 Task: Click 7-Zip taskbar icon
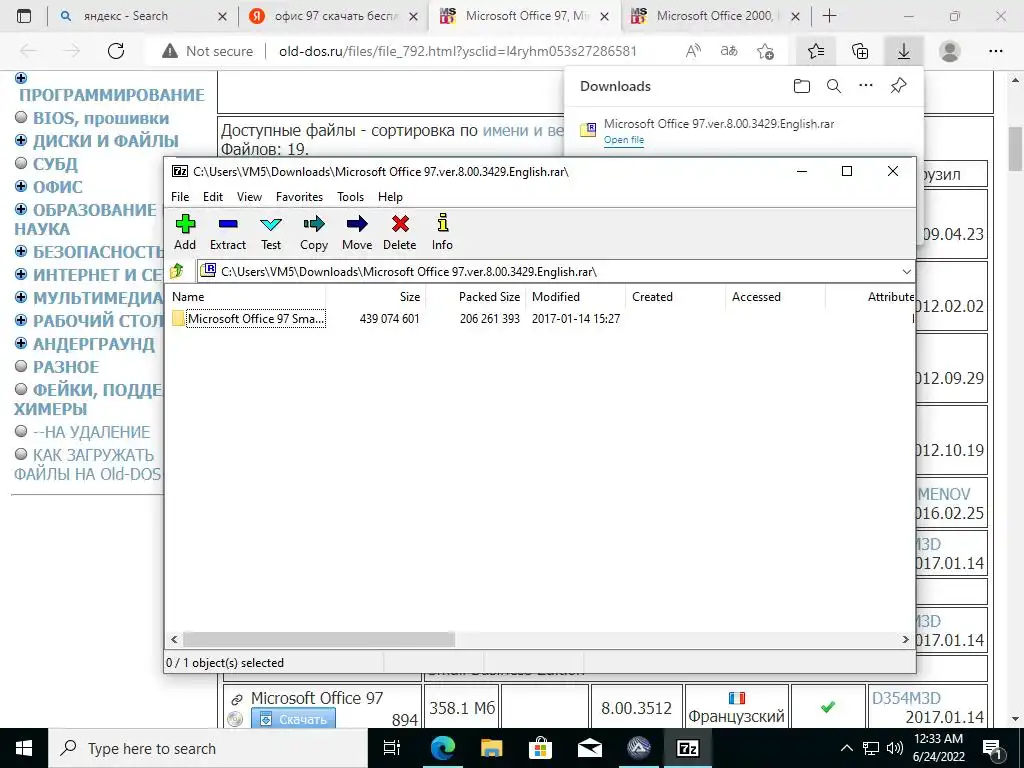(688, 748)
